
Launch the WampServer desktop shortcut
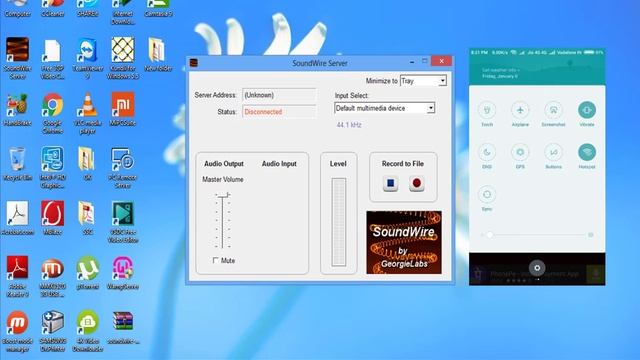[122, 273]
